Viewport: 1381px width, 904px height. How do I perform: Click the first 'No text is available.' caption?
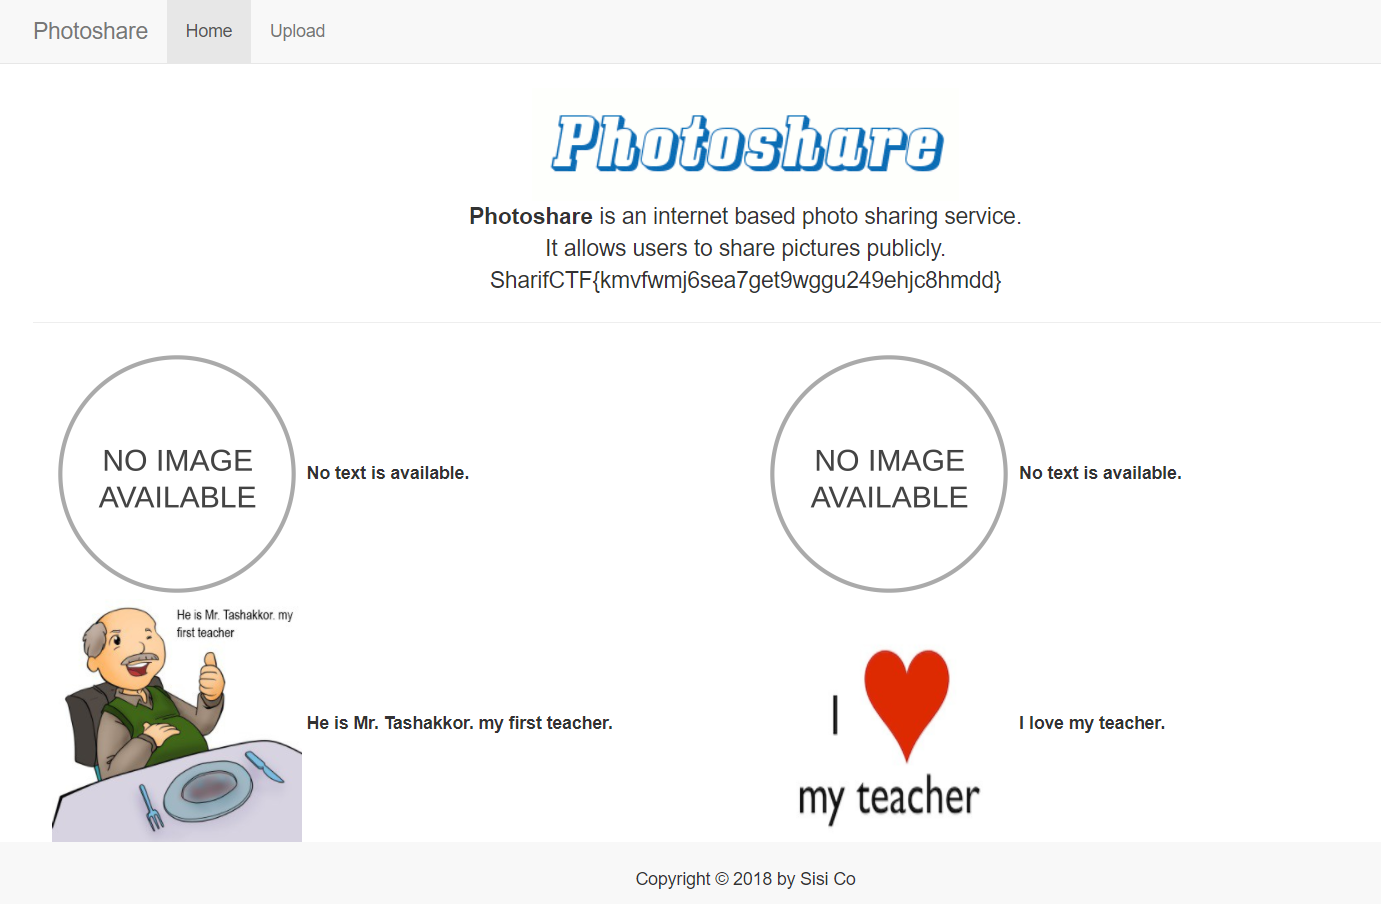[x=387, y=473]
